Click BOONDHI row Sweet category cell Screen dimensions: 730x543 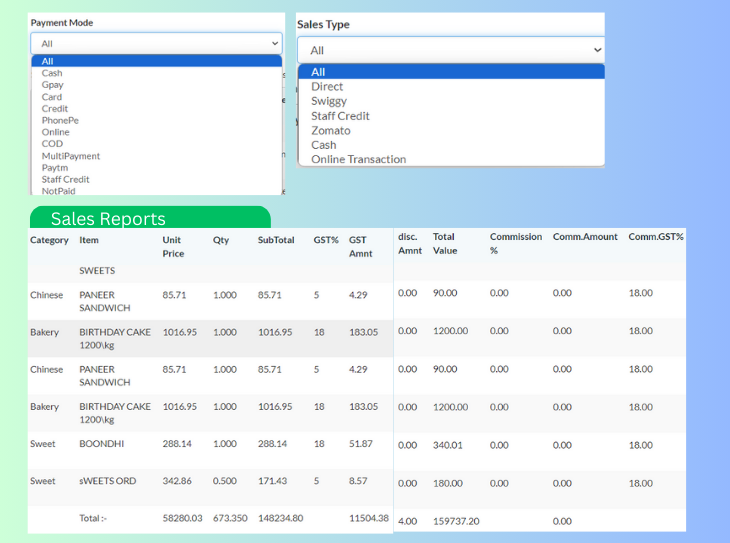coord(42,444)
